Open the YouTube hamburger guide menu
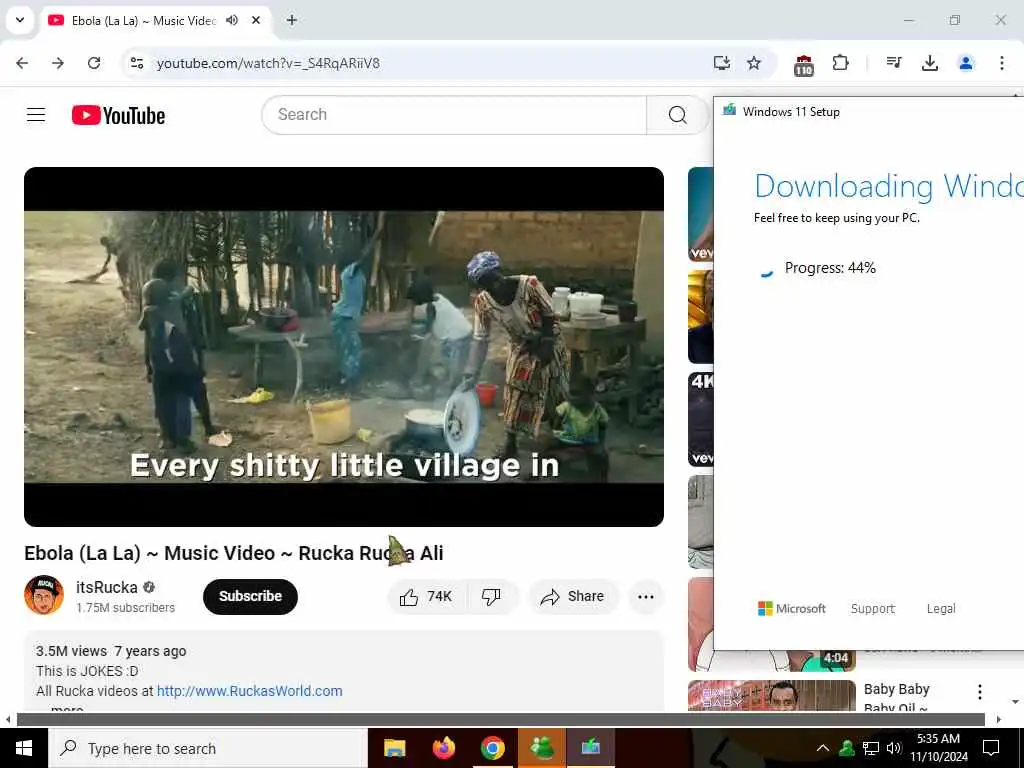Viewport: 1024px width, 768px height. 36,115
